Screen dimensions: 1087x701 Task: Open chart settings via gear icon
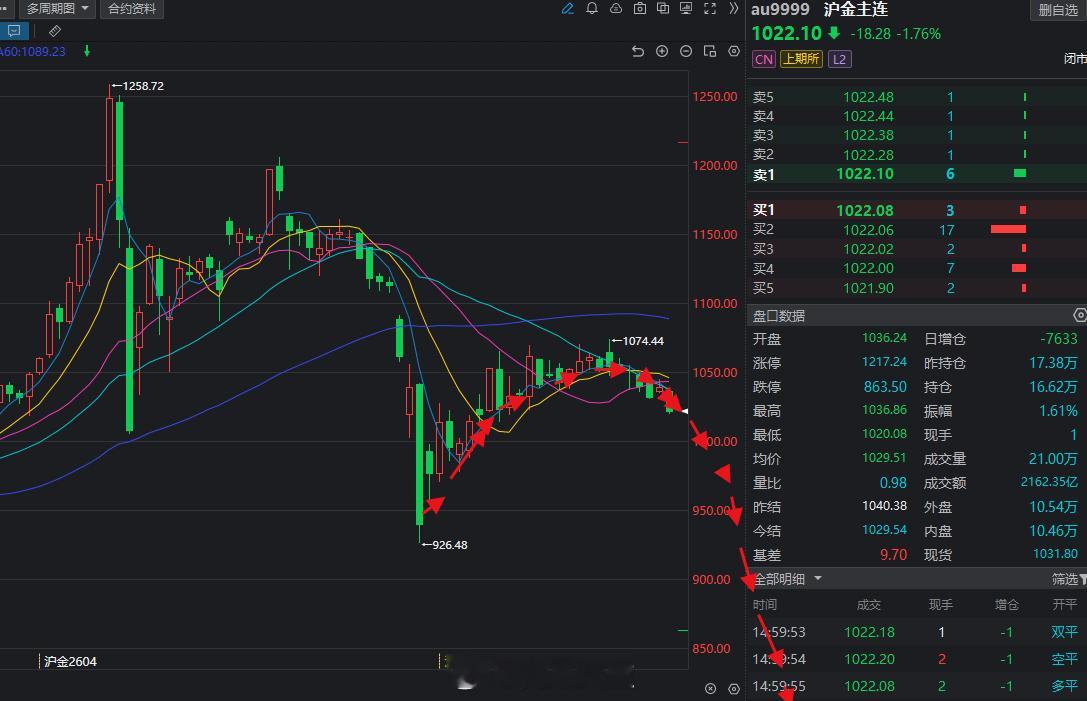click(x=732, y=50)
